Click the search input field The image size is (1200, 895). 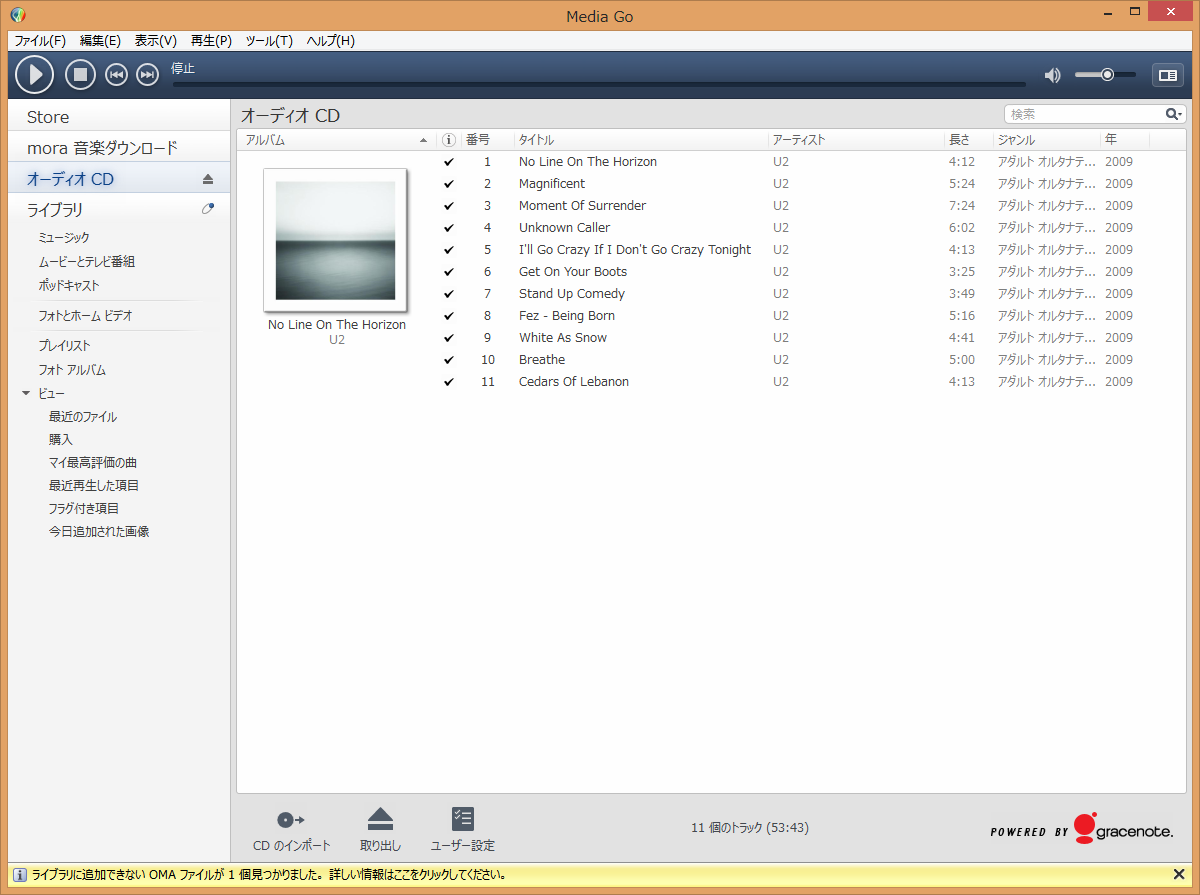click(1085, 115)
